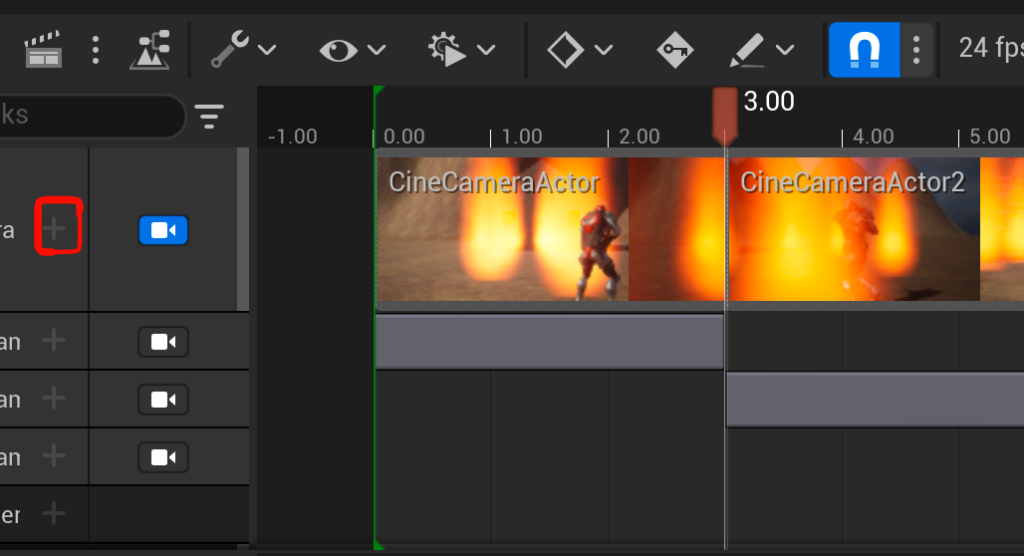Viewport: 1024px width, 556px height.
Task: Click the red playhead marker at 3.00
Action: click(x=725, y=113)
